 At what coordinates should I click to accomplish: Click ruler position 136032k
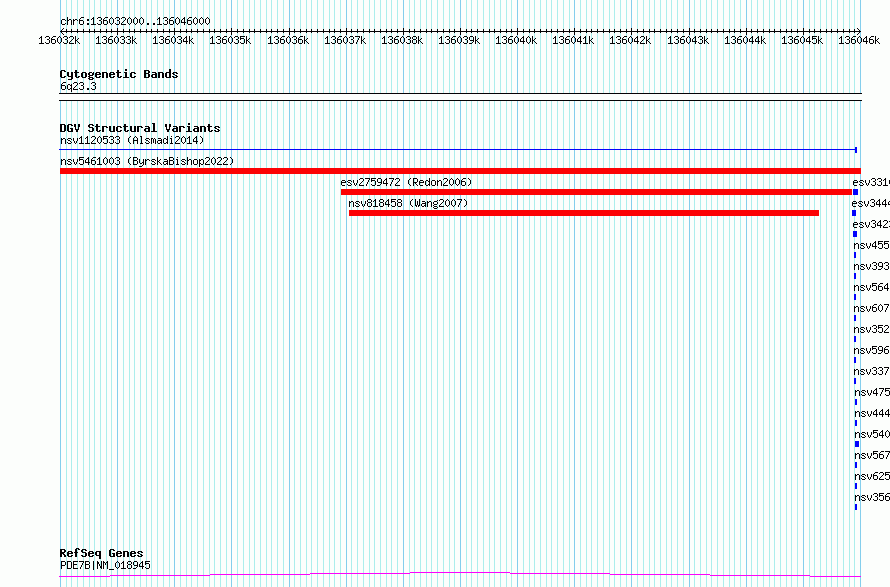[x=59, y=40]
